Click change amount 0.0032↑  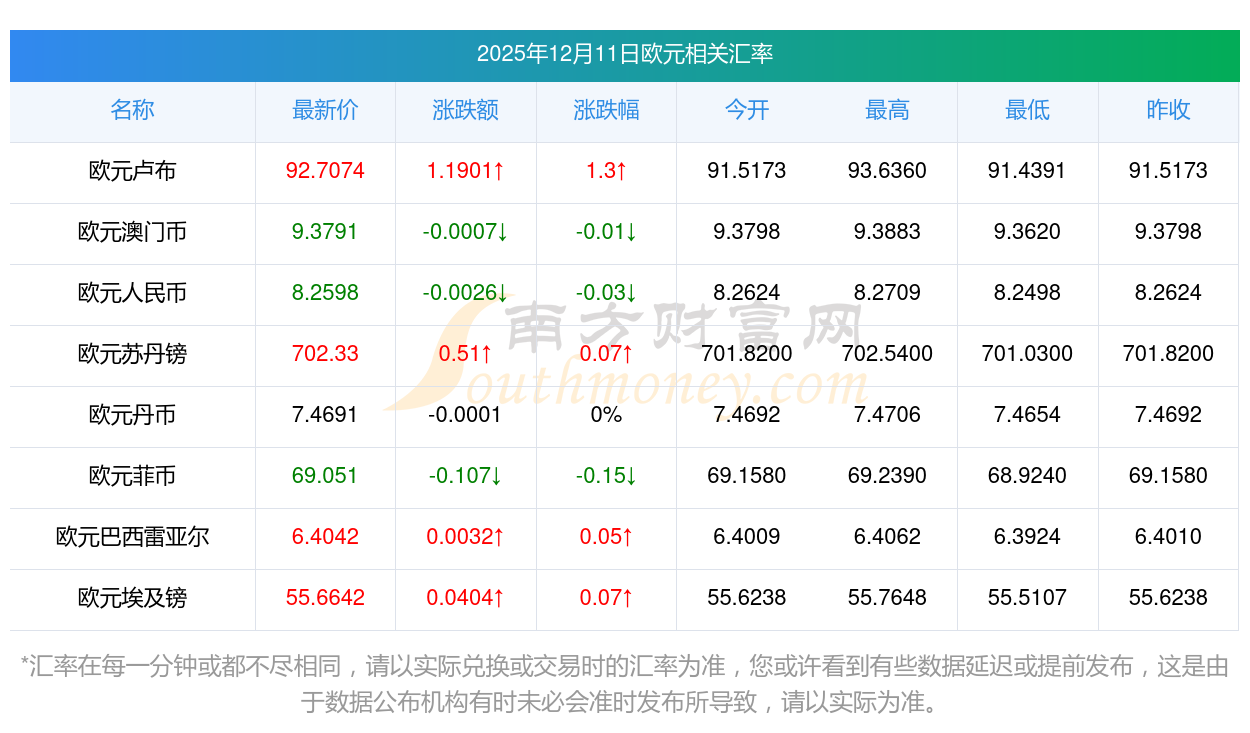(x=466, y=537)
